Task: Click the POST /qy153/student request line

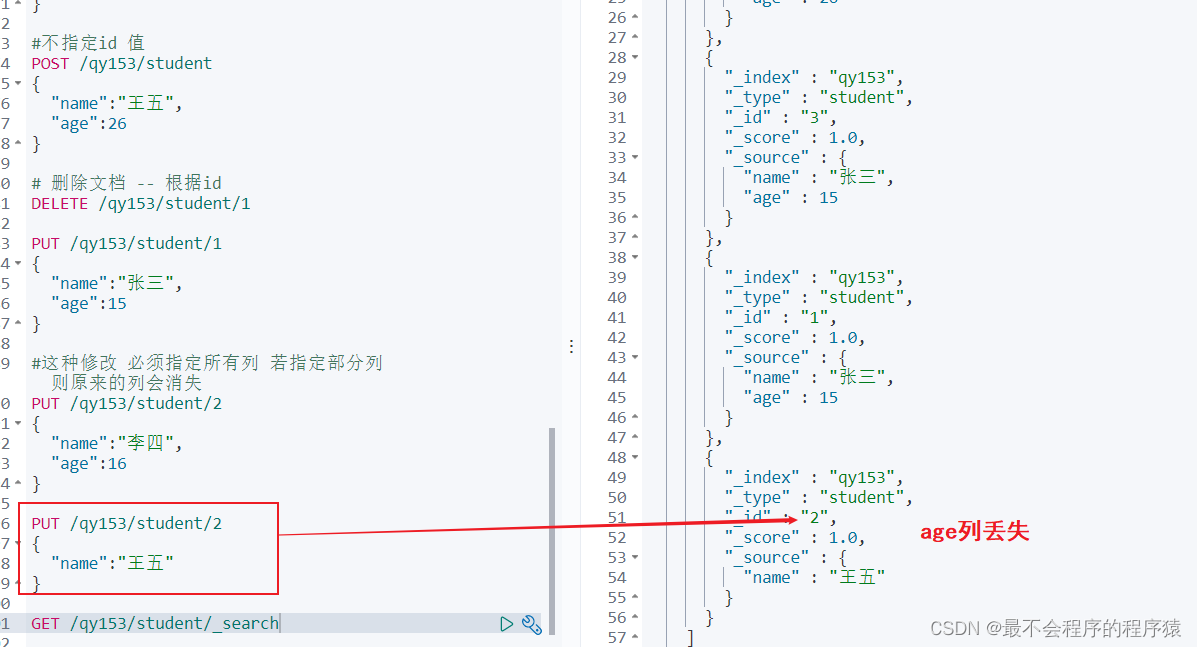Action: [x=121, y=63]
